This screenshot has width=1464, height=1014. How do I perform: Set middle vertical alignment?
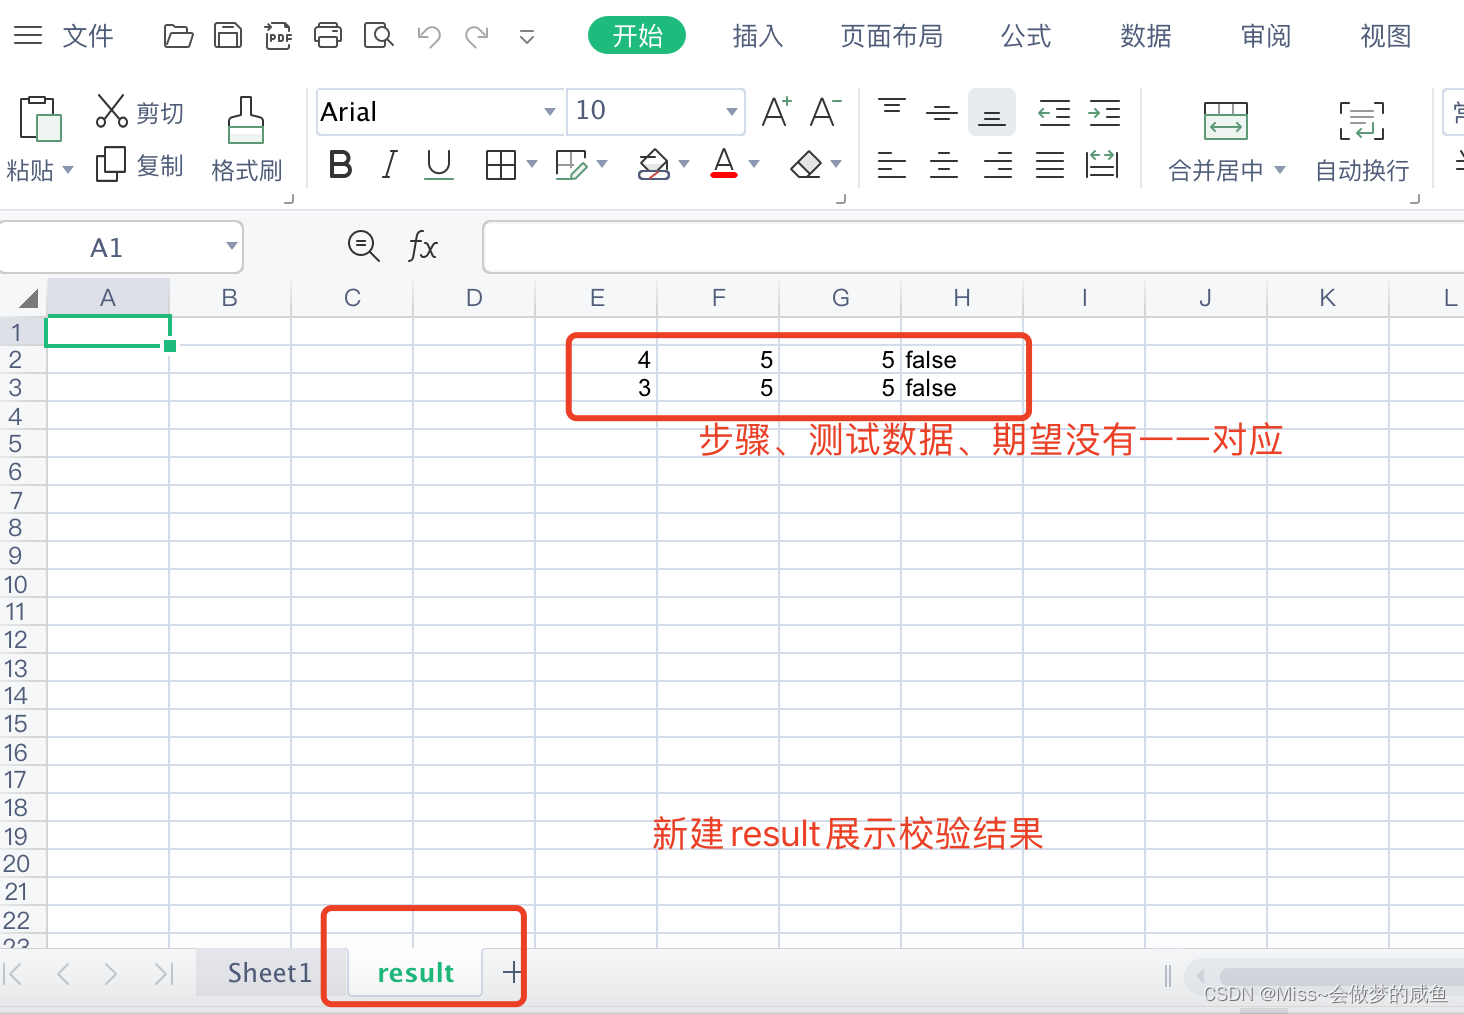pyautogui.click(x=942, y=112)
